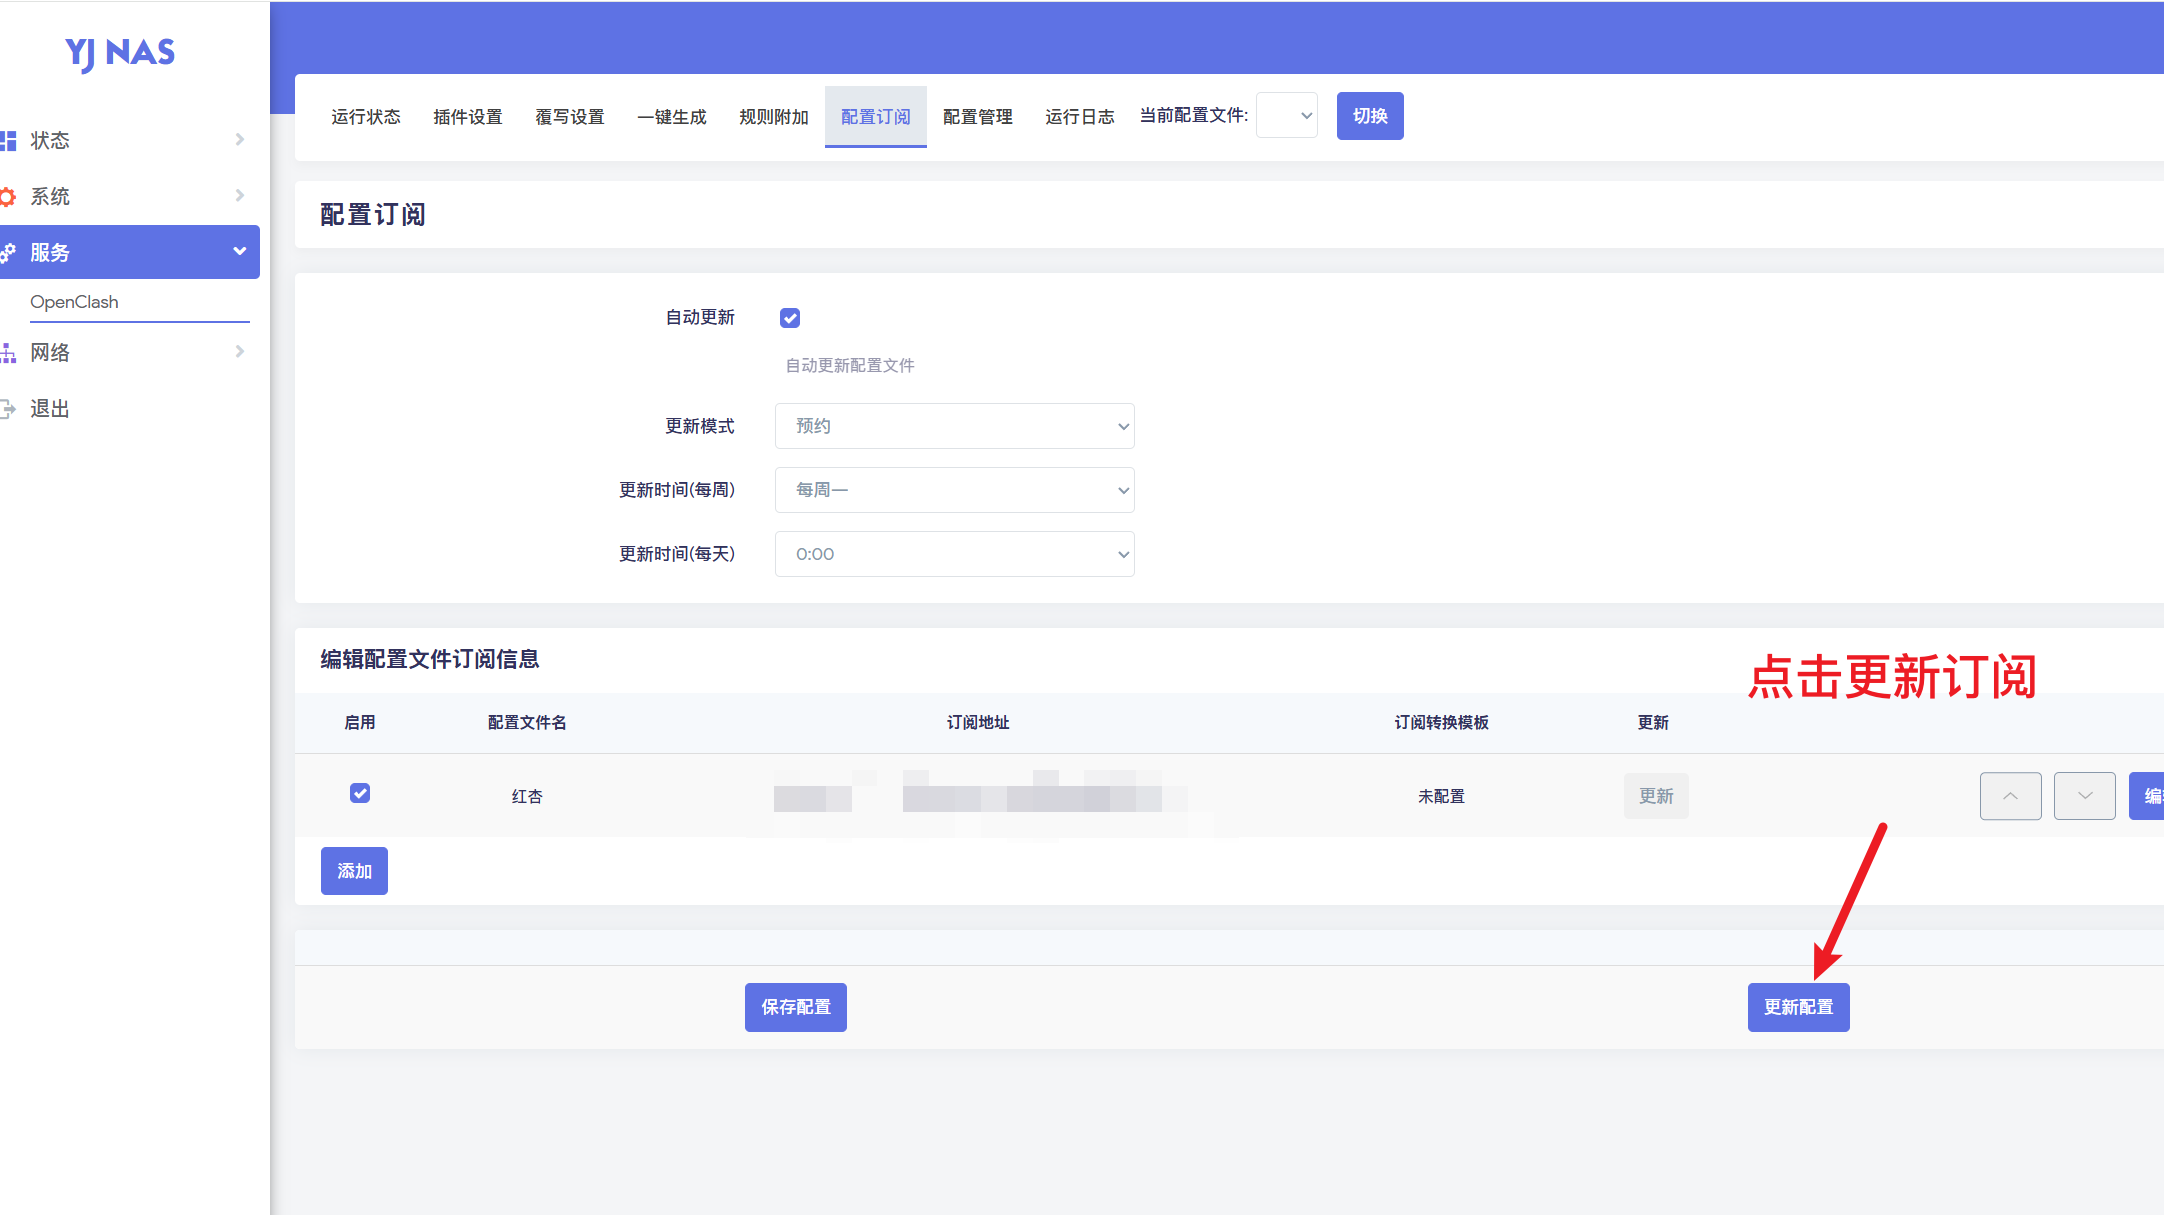
Task: Click the 系统 gear icon in sidebar
Action: click(8, 197)
